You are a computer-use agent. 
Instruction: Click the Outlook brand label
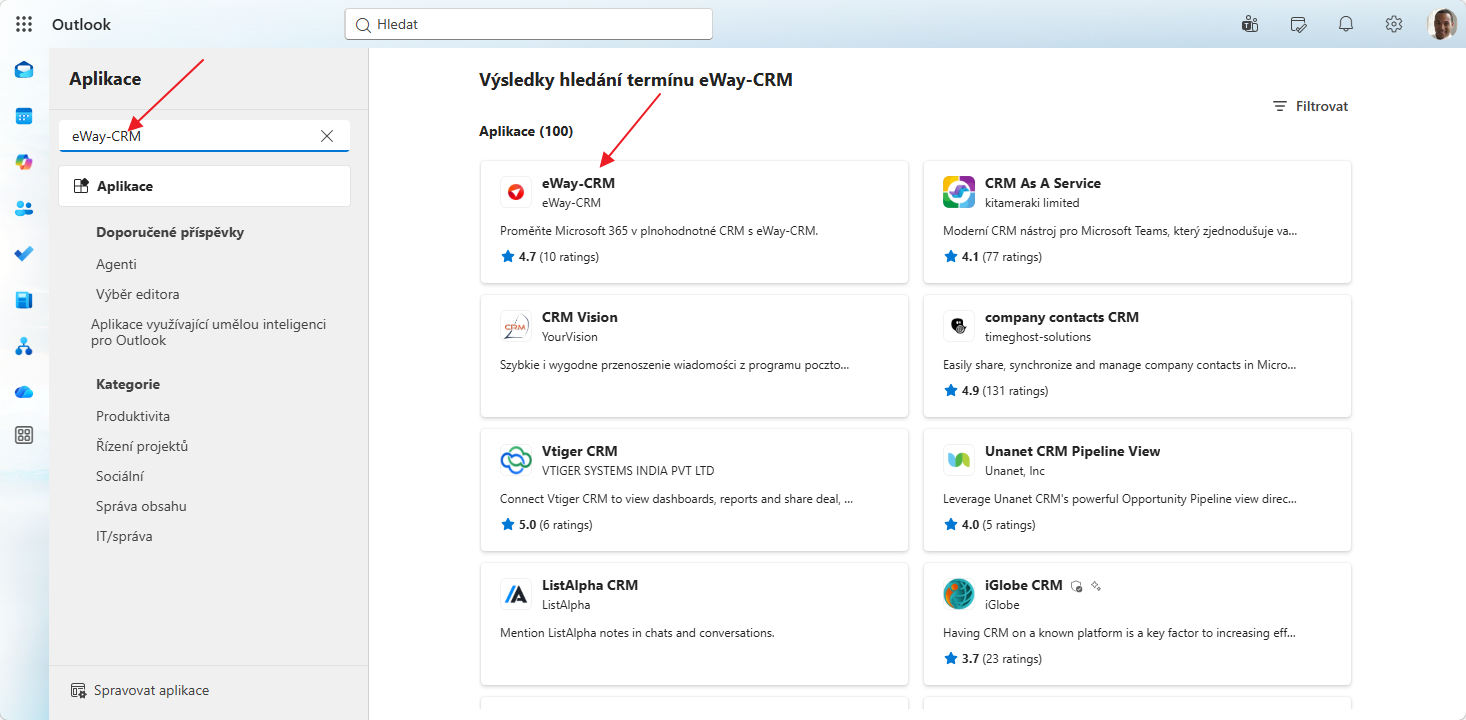click(x=81, y=24)
